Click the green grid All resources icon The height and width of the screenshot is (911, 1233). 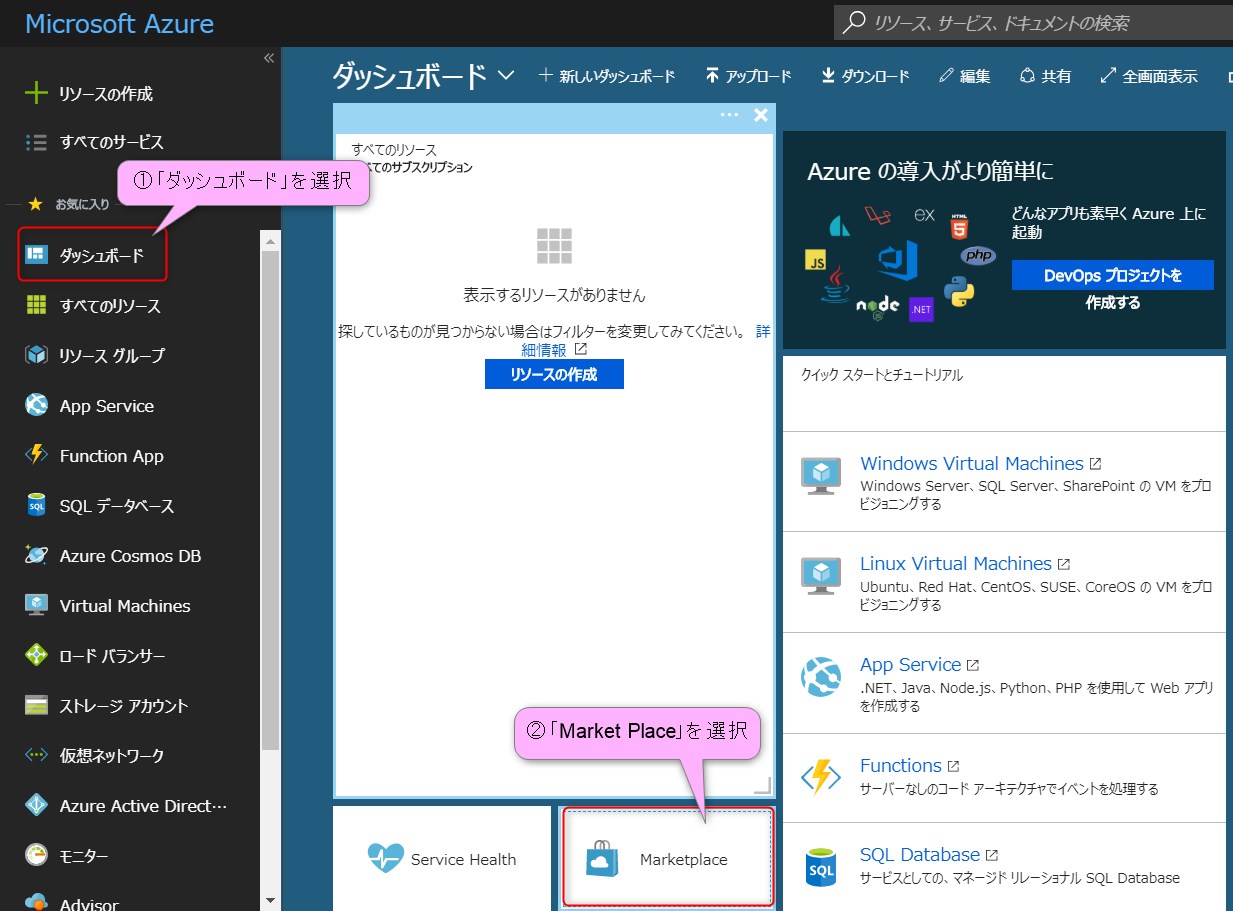[37, 305]
